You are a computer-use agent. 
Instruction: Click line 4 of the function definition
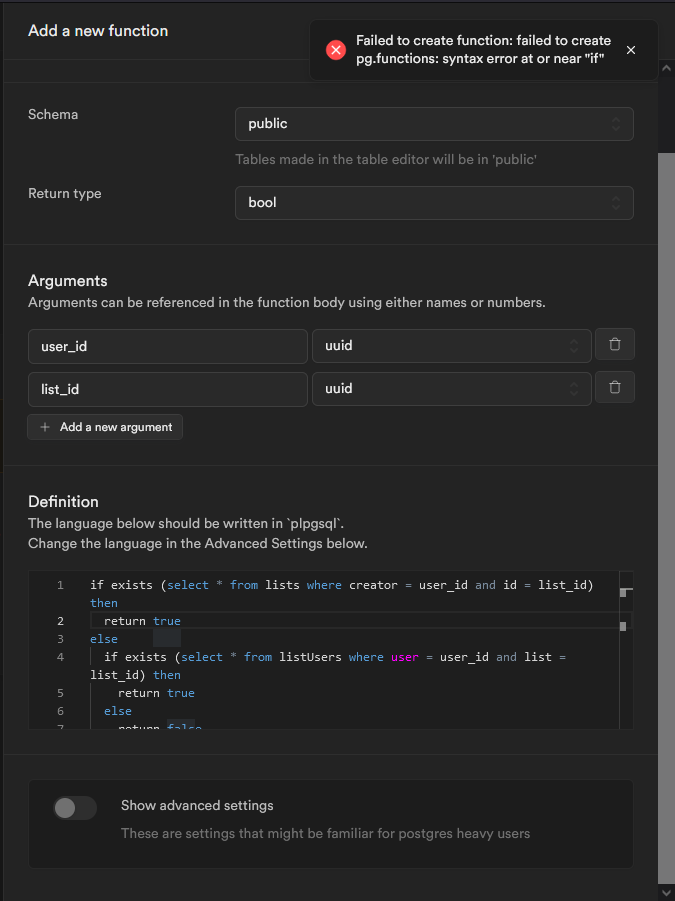(330, 657)
